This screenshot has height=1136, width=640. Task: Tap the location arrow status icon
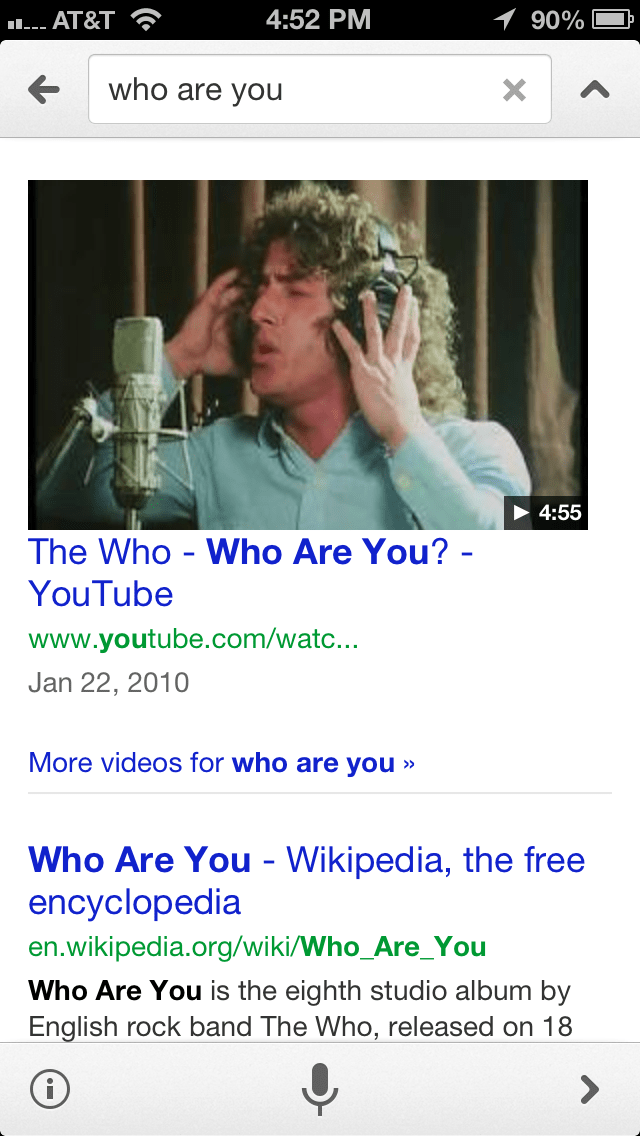[x=505, y=20]
